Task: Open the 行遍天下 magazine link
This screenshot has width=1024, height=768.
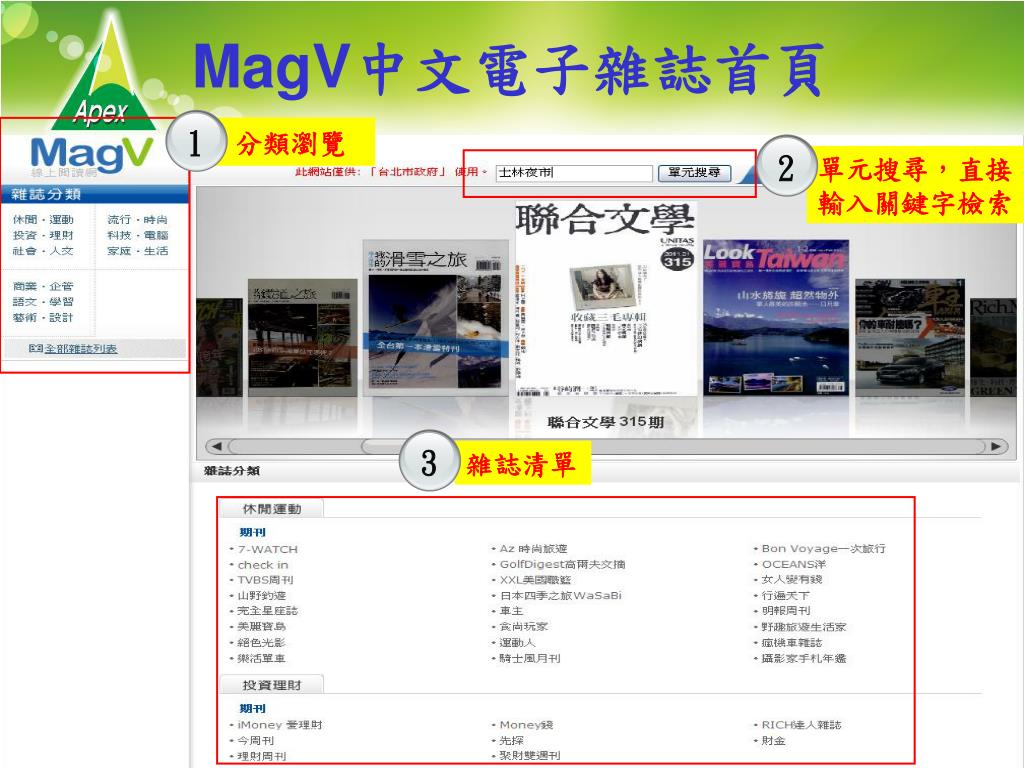Action: pos(786,596)
